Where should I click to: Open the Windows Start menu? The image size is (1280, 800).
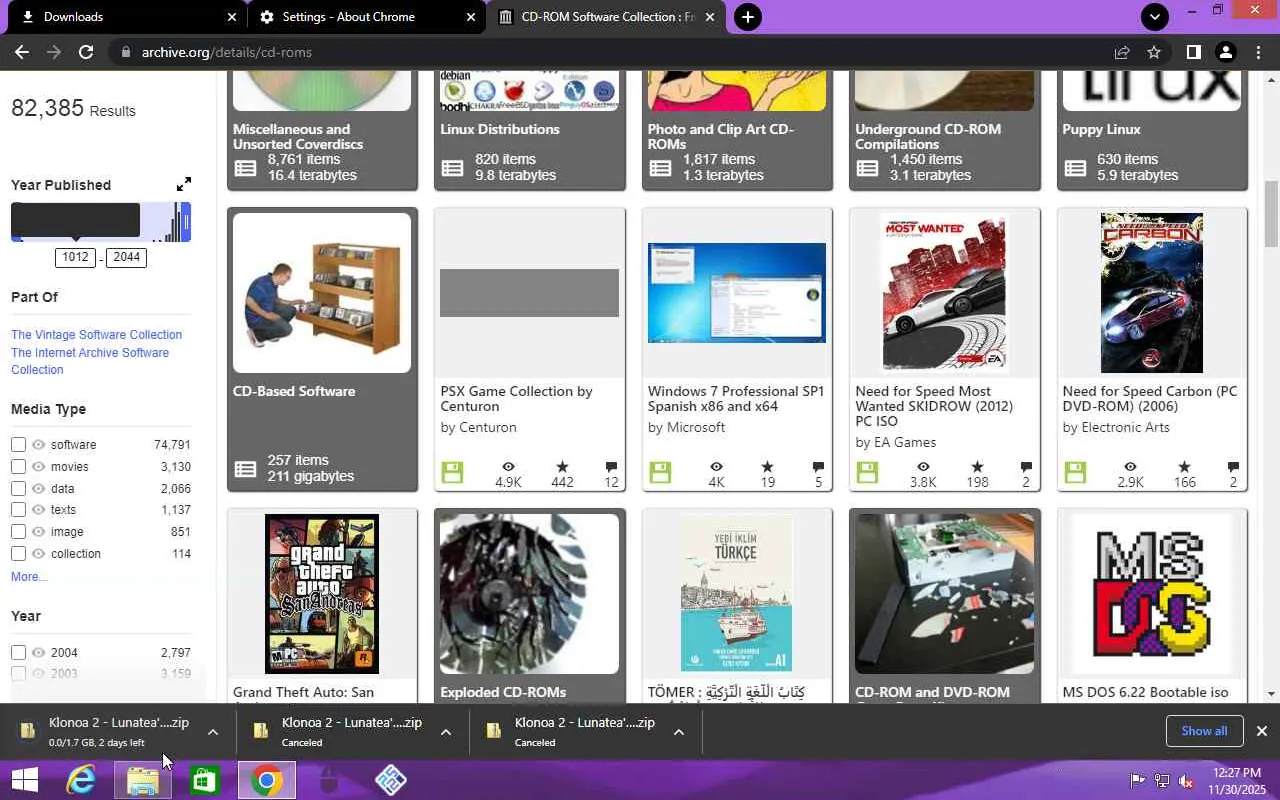tap(24, 780)
